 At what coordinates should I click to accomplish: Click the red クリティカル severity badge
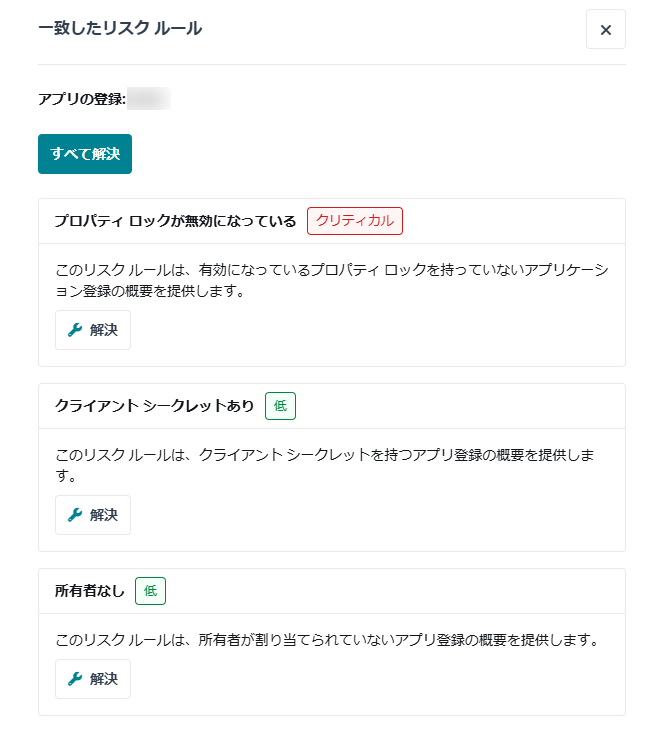click(x=355, y=221)
